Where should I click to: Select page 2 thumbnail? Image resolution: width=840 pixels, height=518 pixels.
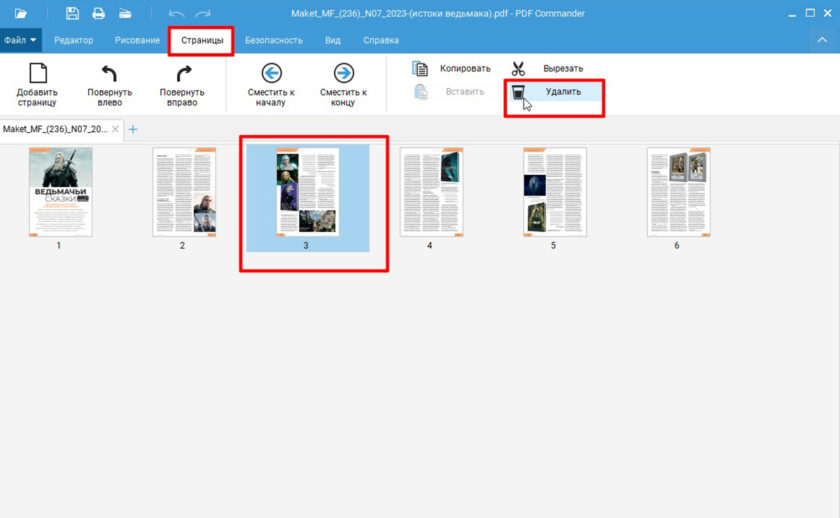pyautogui.click(x=184, y=192)
